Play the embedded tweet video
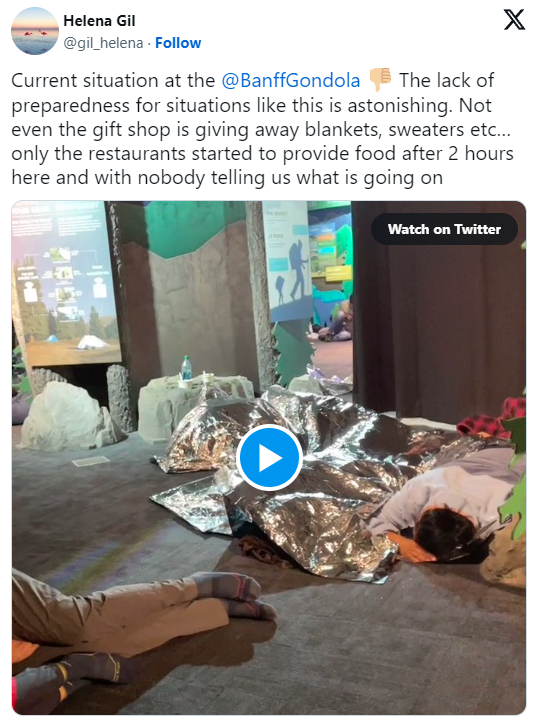The width and height of the screenshot is (536, 716). click(x=269, y=458)
